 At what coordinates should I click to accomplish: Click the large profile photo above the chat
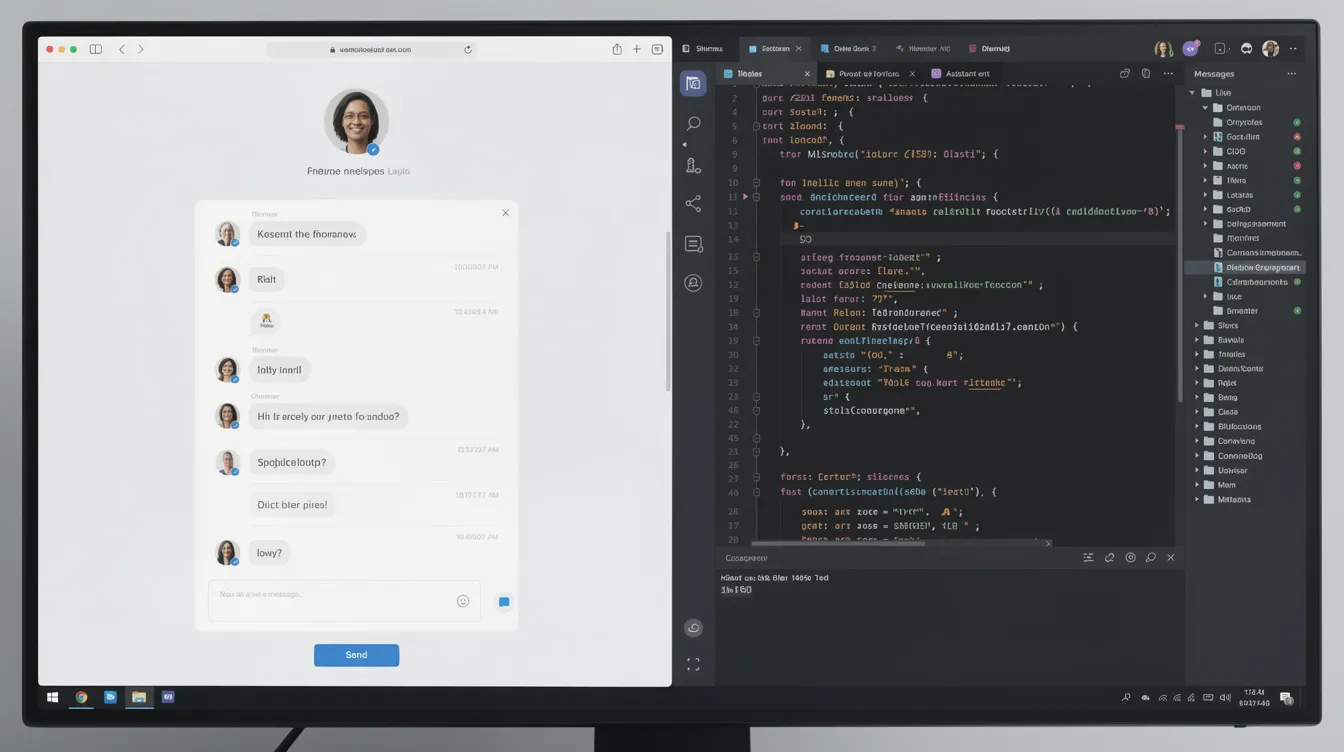click(356, 122)
